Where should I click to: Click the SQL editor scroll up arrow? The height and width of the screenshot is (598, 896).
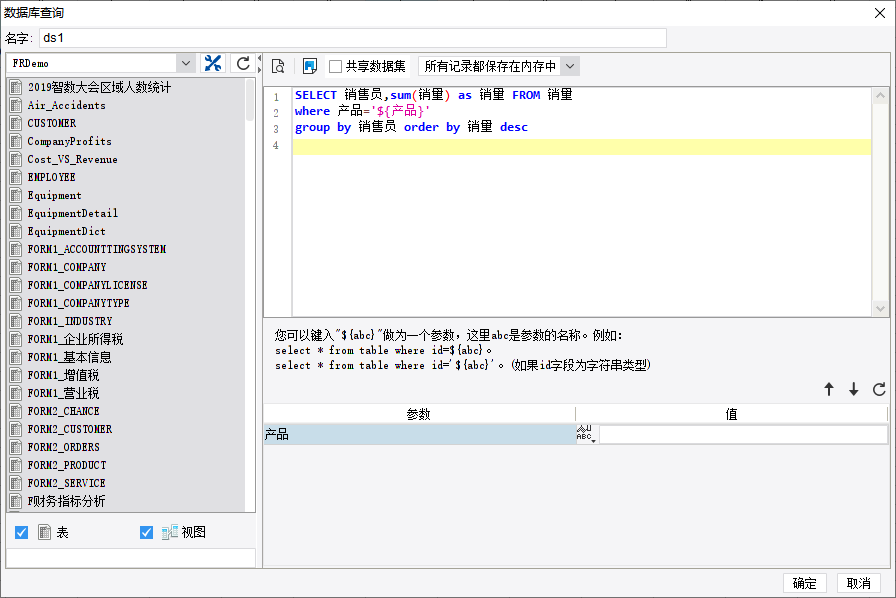pyautogui.click(x=880, y=95)
